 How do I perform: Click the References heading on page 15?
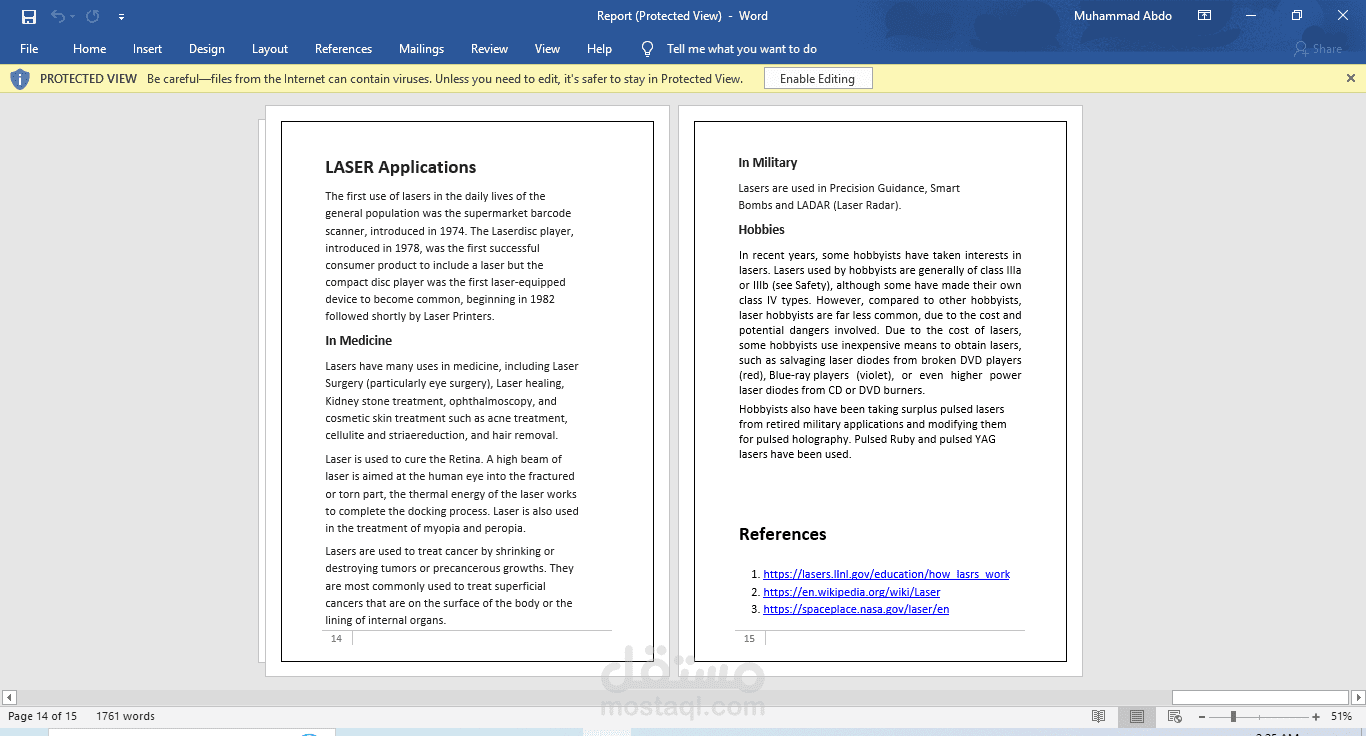pyautogui.click(x=782, y=534)
